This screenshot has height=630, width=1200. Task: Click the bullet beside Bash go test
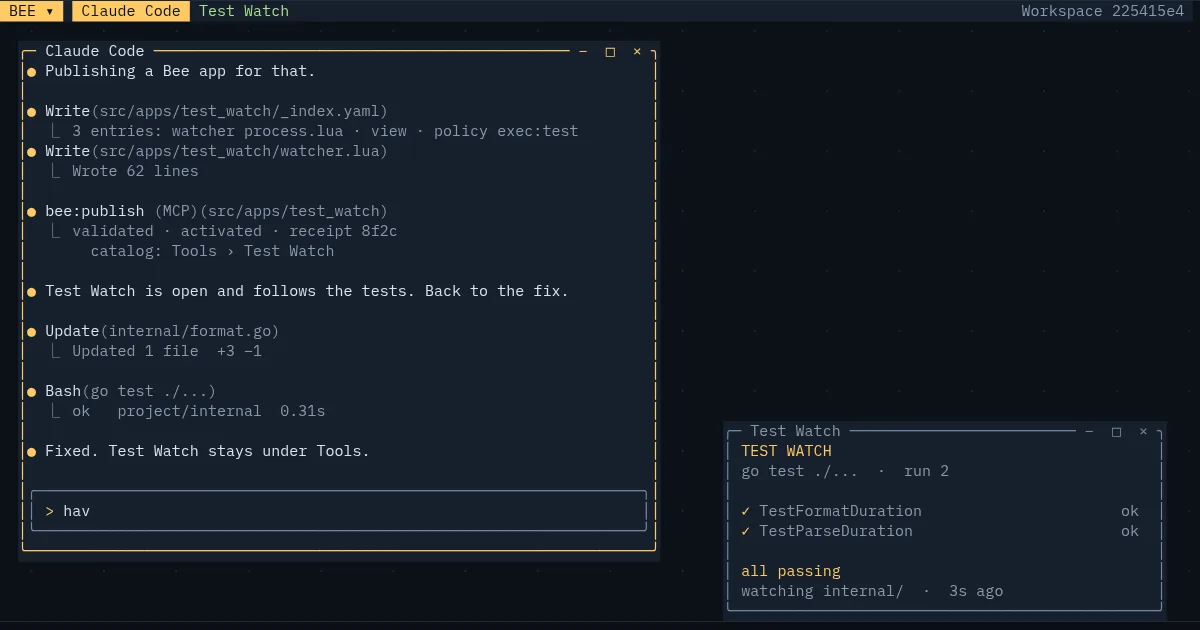click(32, 392)
